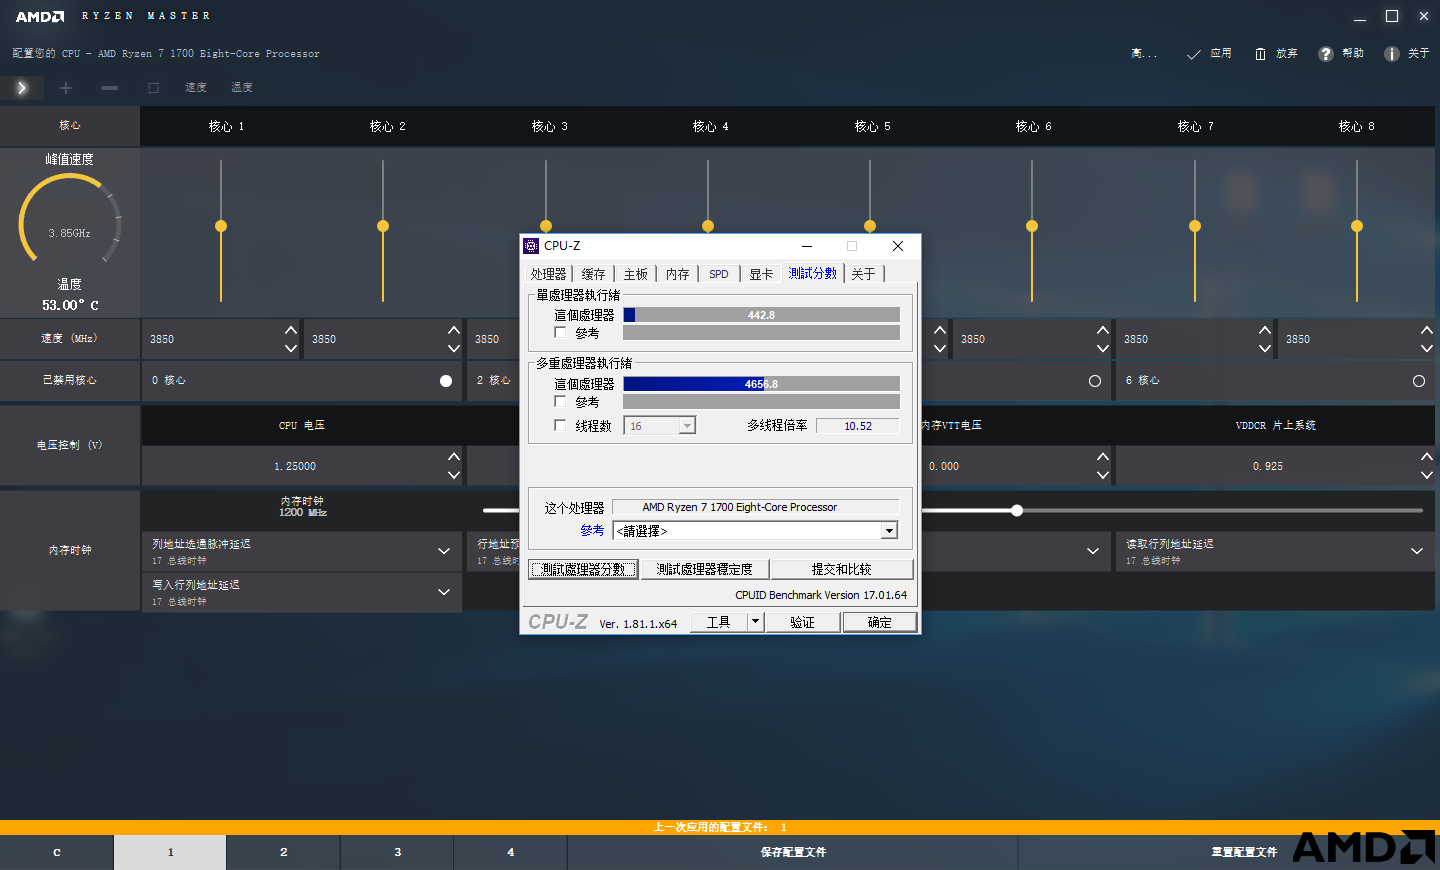Click the AMD logo at top left
This screenshot has width=1440, height=870.
tap(40, 16)
